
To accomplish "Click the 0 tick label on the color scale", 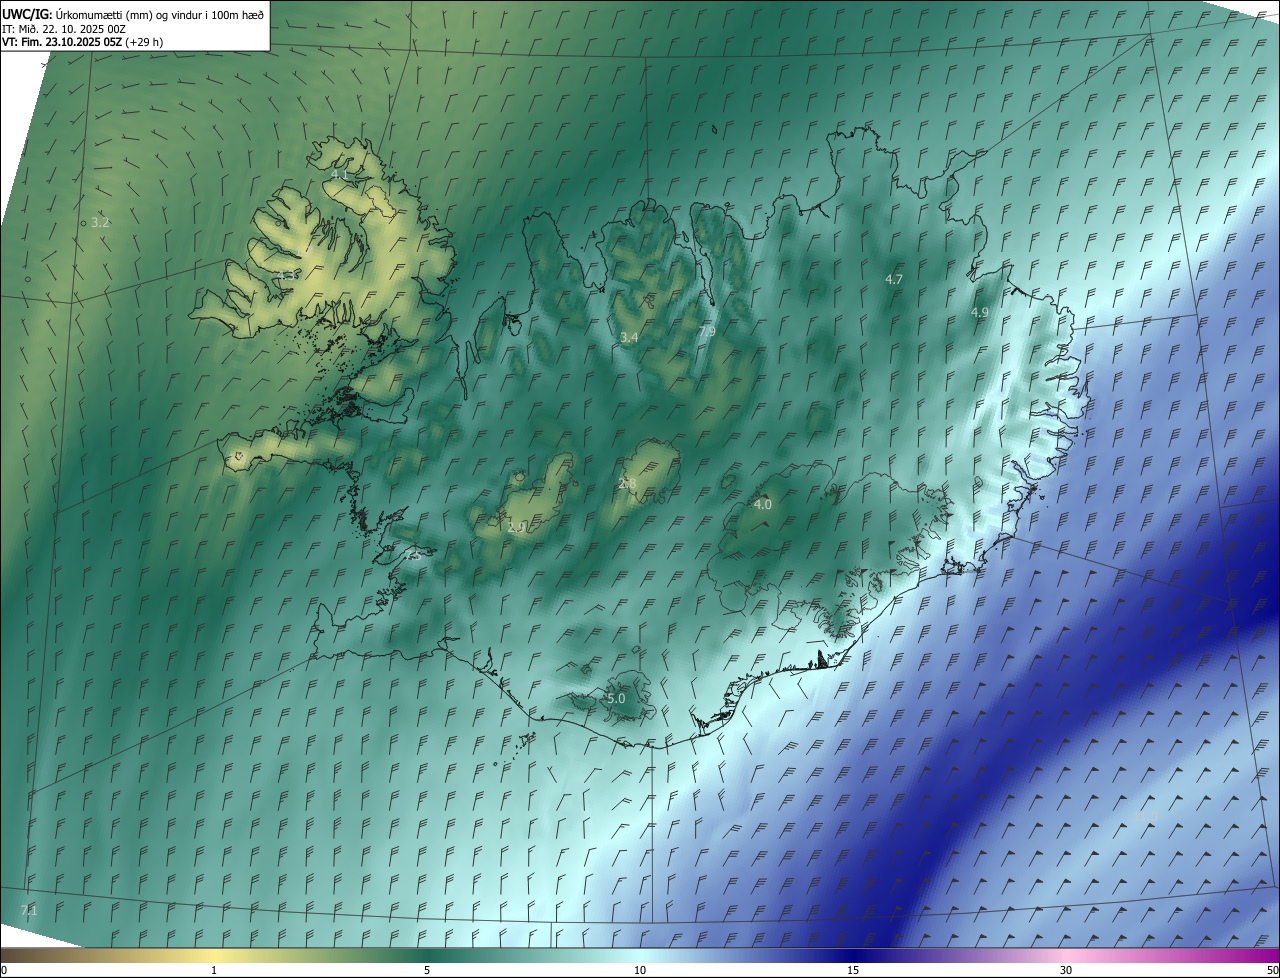I will (x=4, y=970).
